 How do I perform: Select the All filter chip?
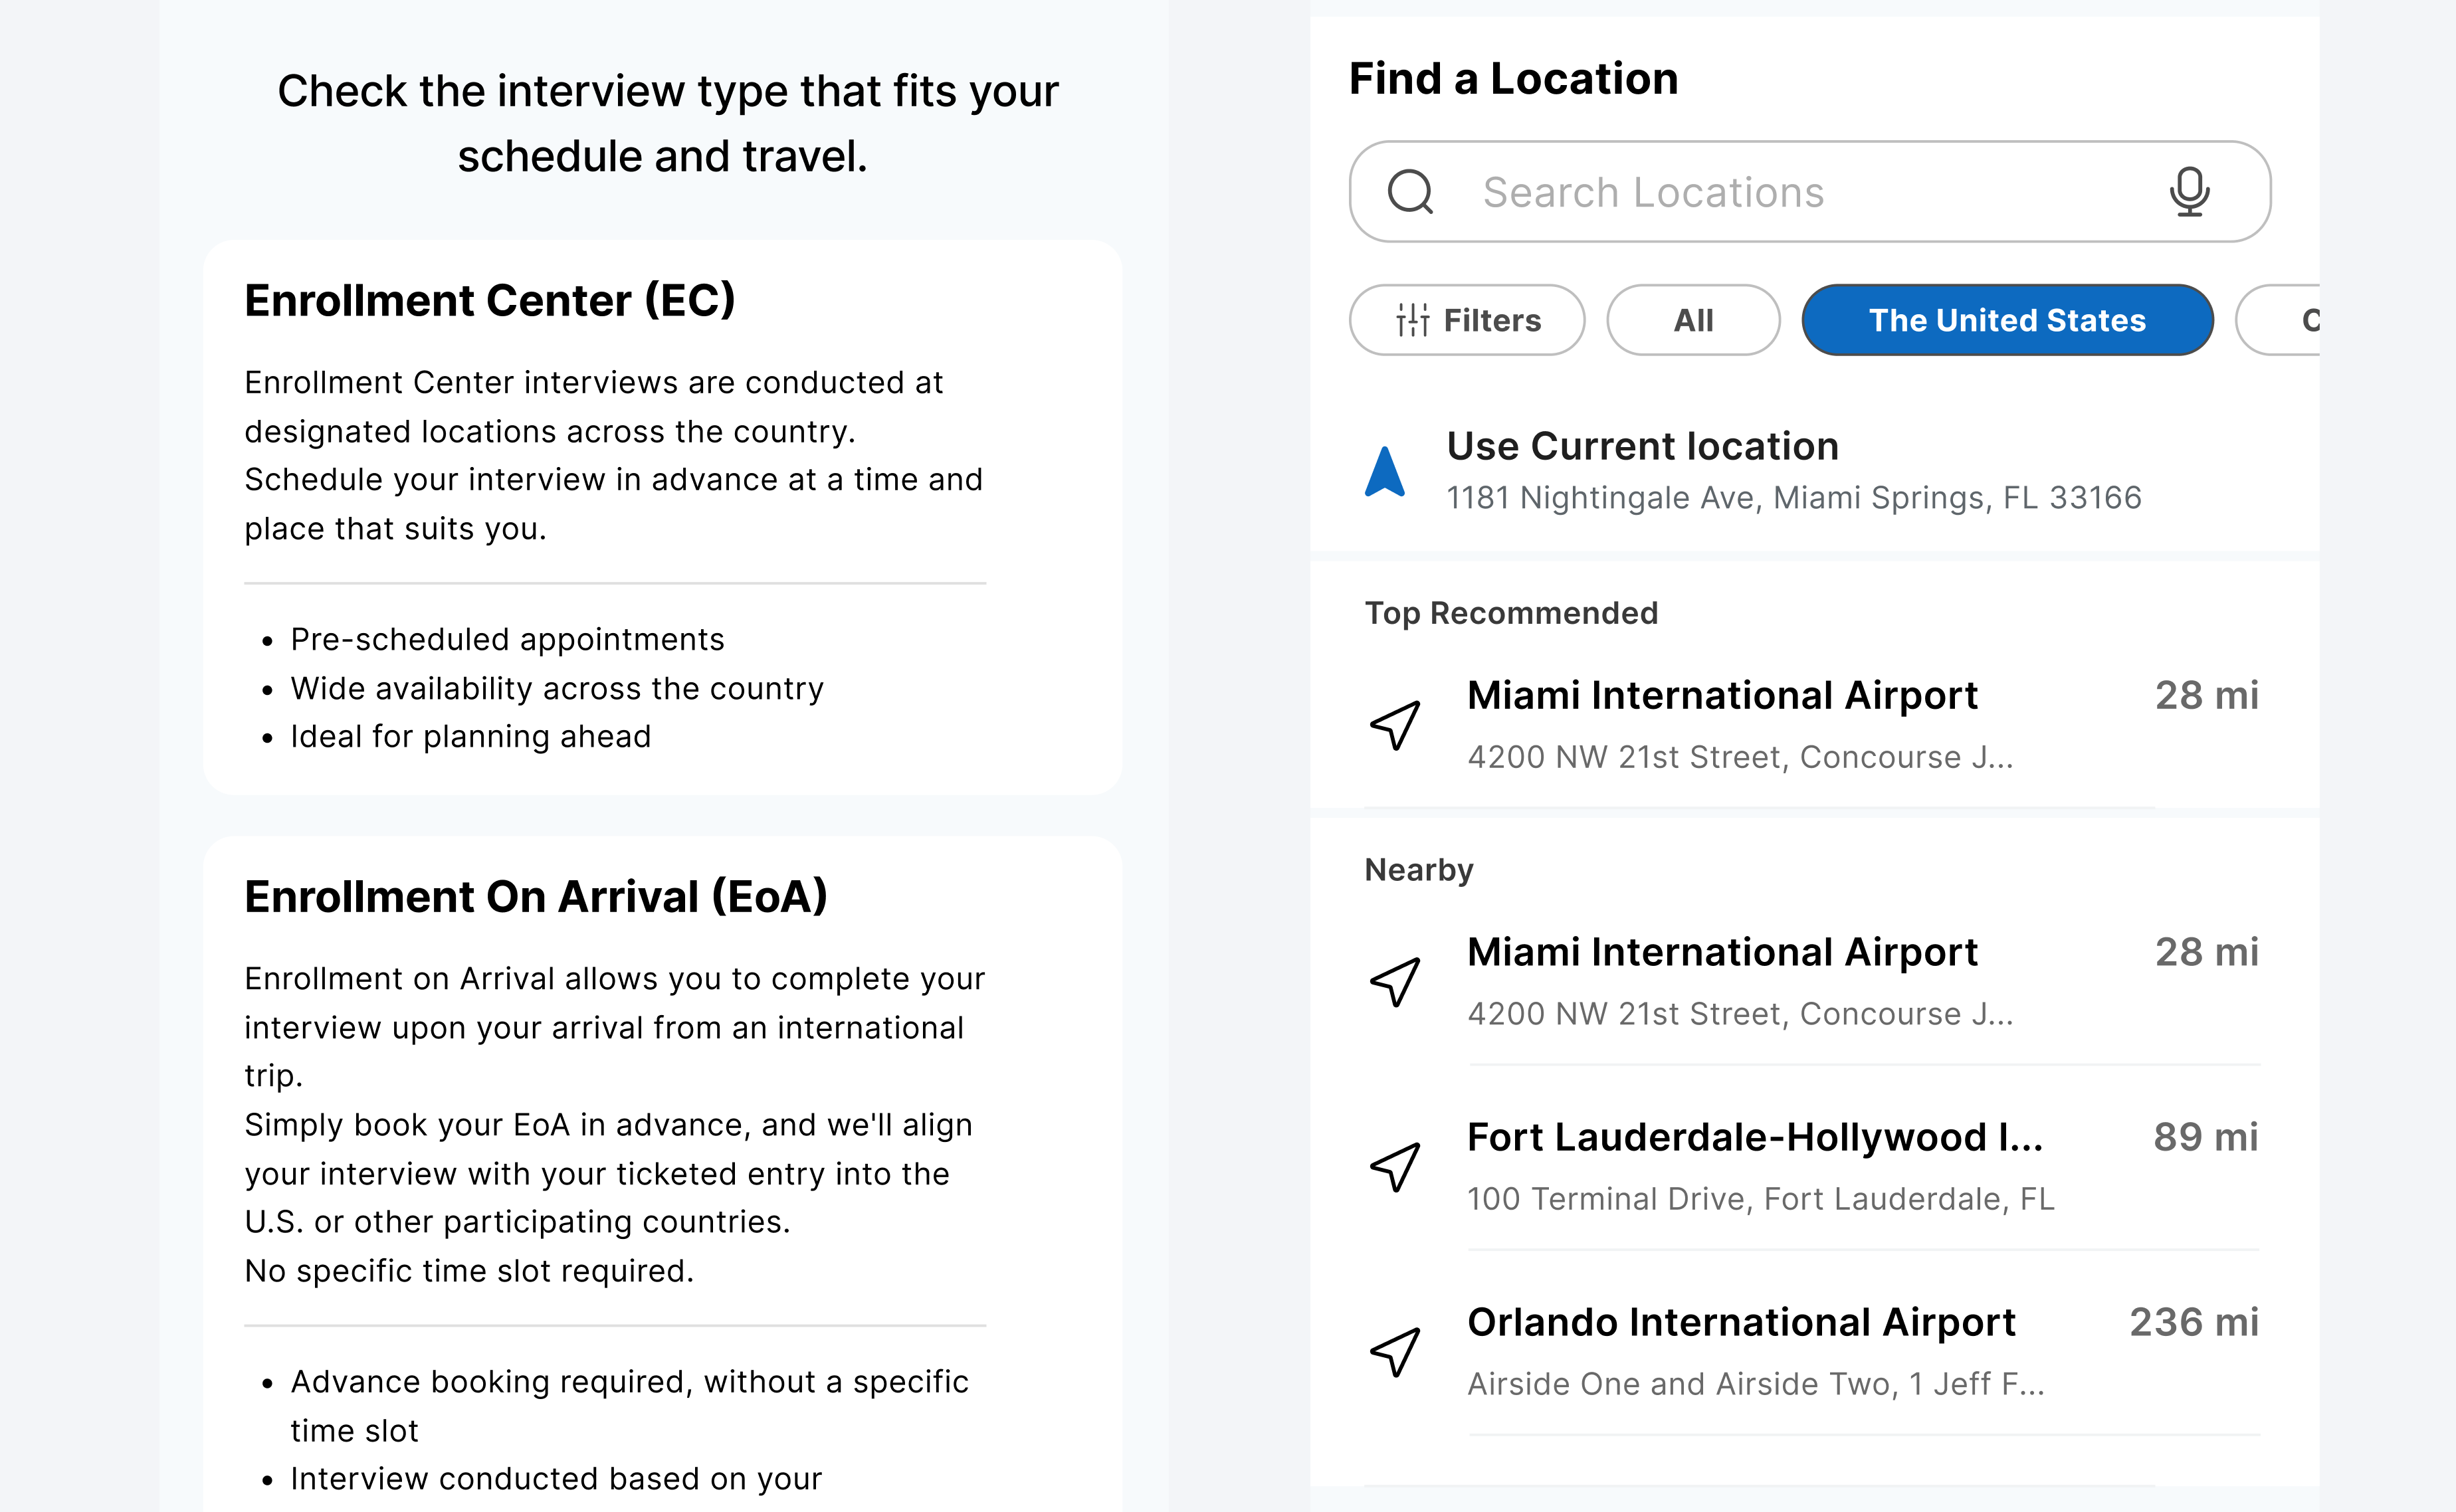[1693, 320]
